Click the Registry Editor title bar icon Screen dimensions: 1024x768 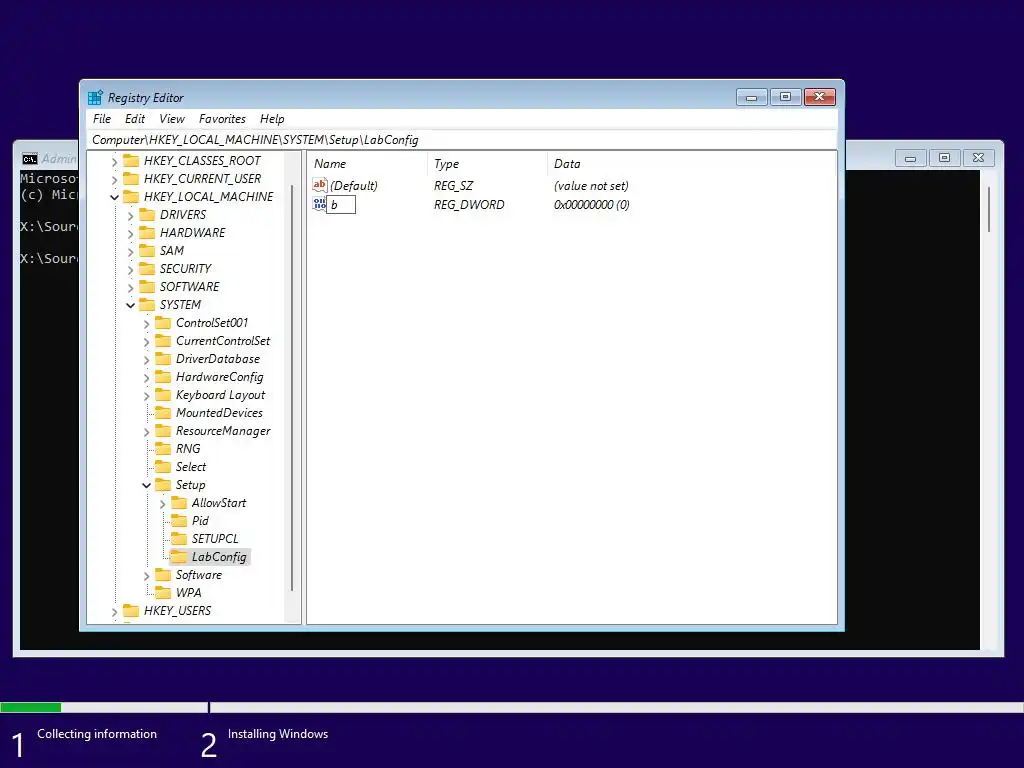click(95, 97)
